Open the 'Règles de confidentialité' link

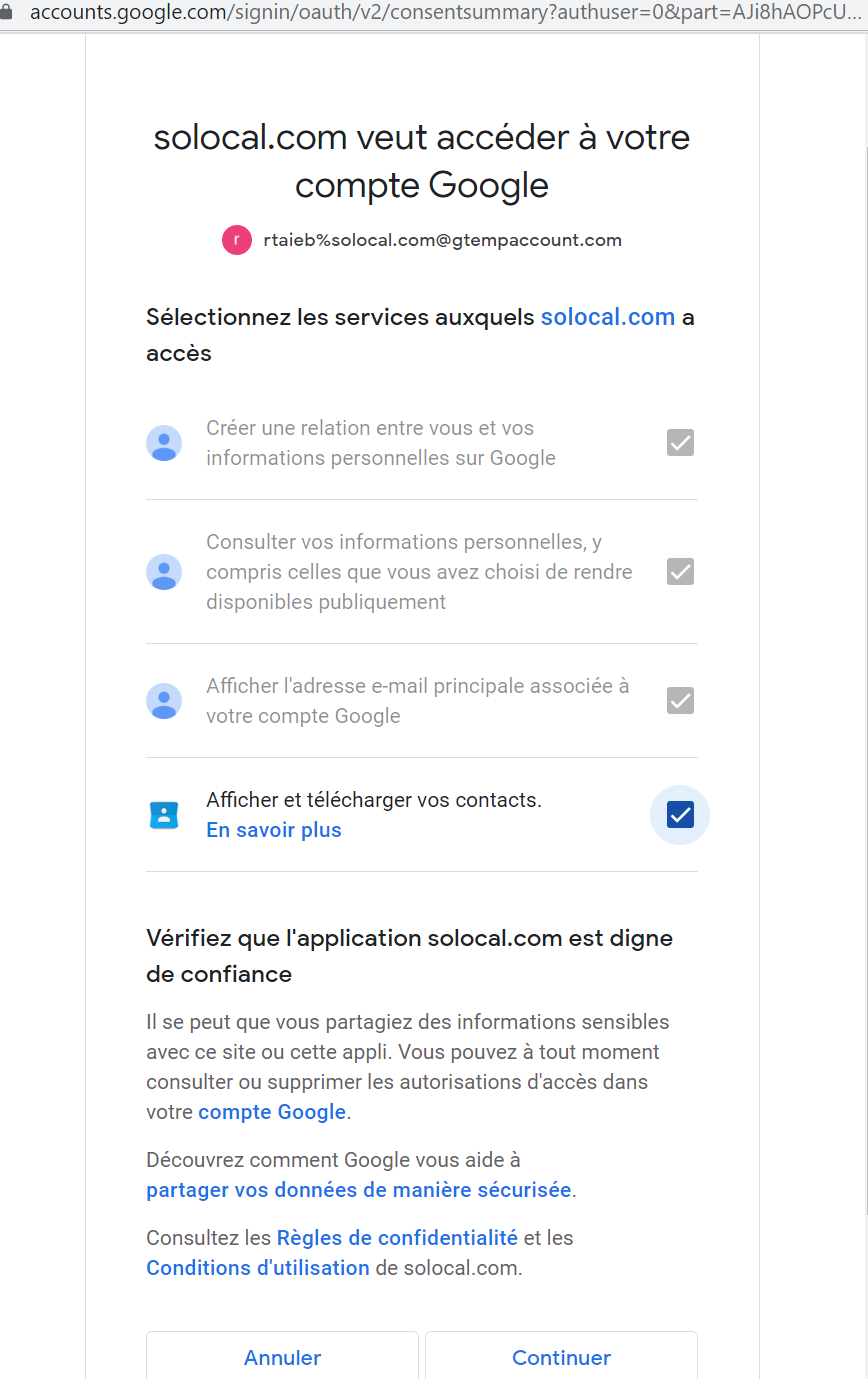point(397,1238)
